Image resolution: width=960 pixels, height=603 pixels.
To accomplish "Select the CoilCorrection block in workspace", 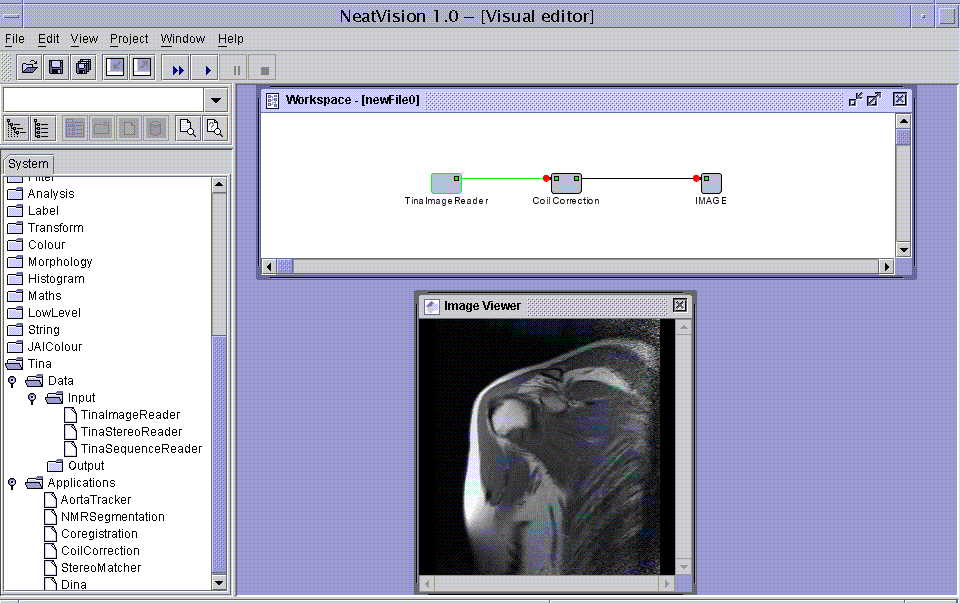I will coord(566,183).
